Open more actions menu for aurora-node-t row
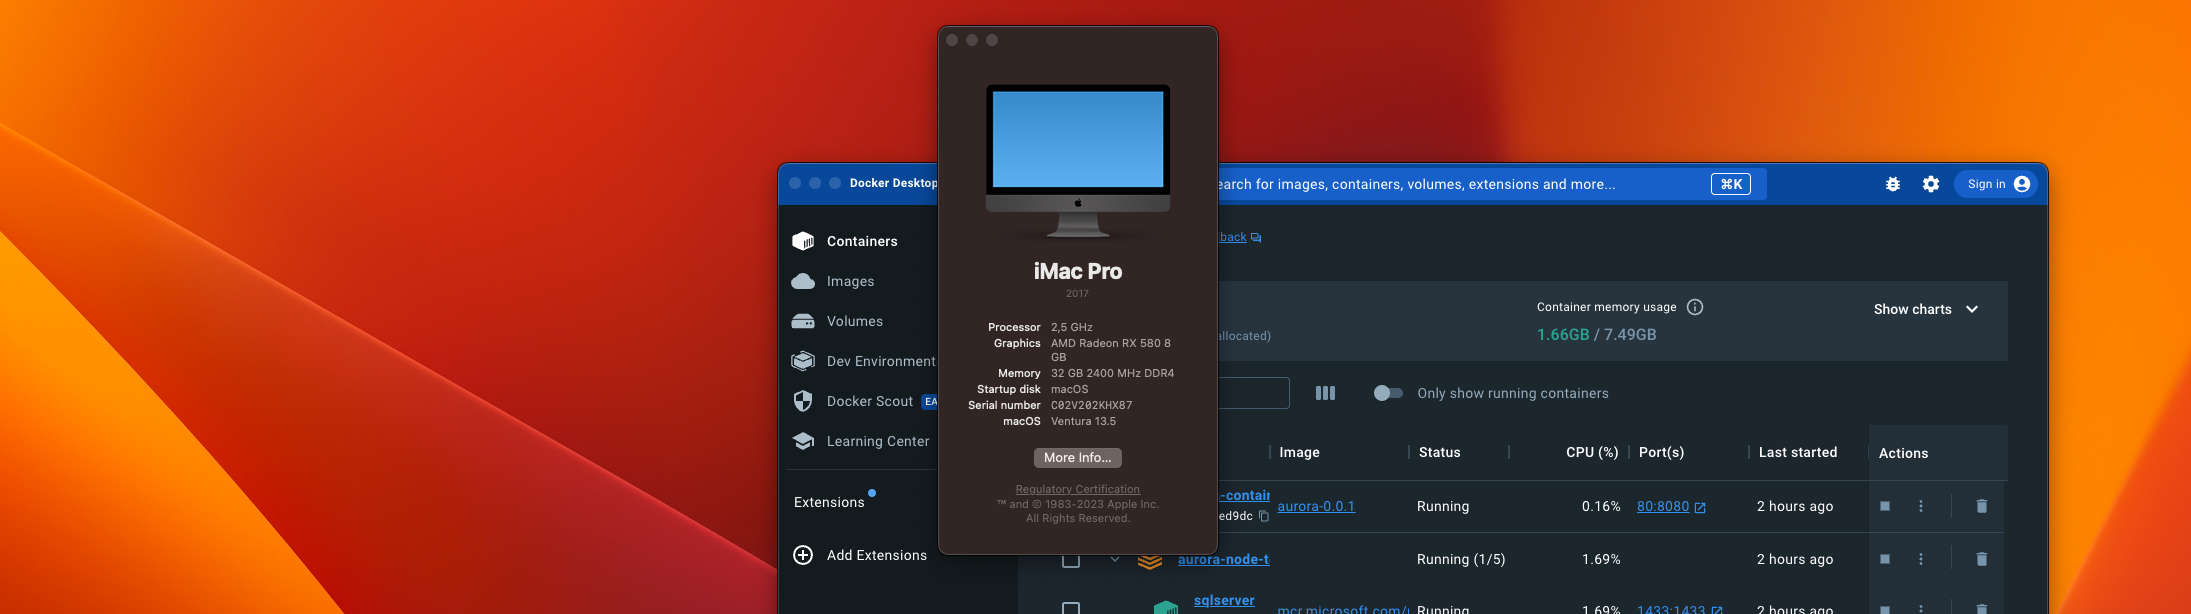Viewport: 2191px width, 614px height. 1921,559
